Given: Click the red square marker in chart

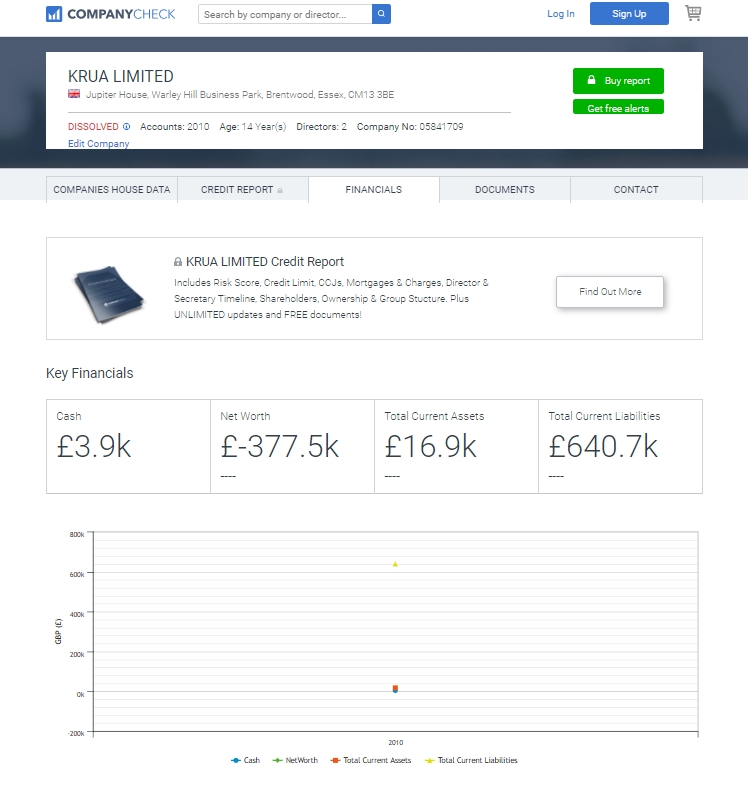Looking at the screenshot, I should tap(395, 688).
